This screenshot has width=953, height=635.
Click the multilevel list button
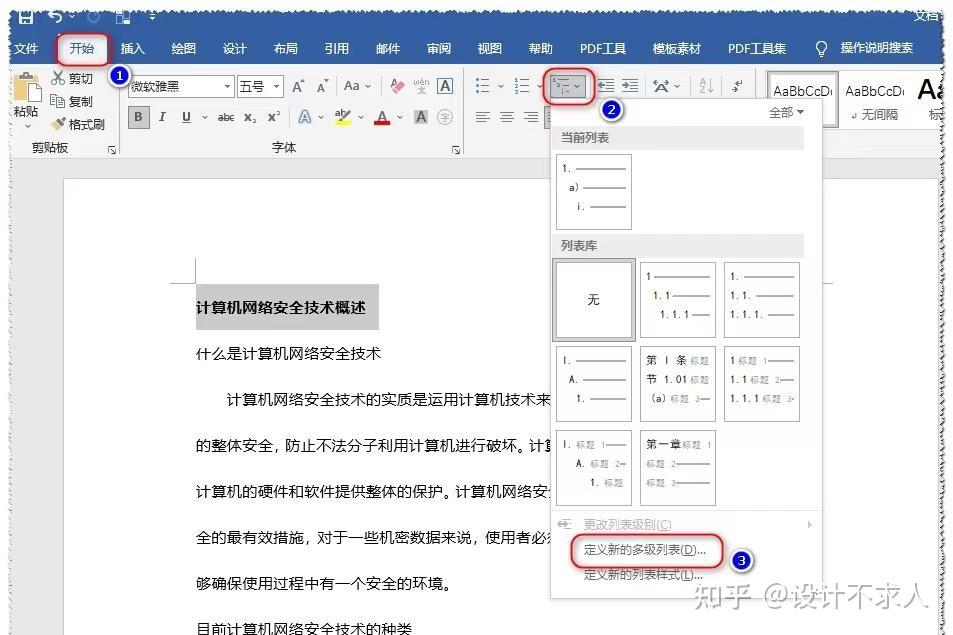[x=568, y=86]
